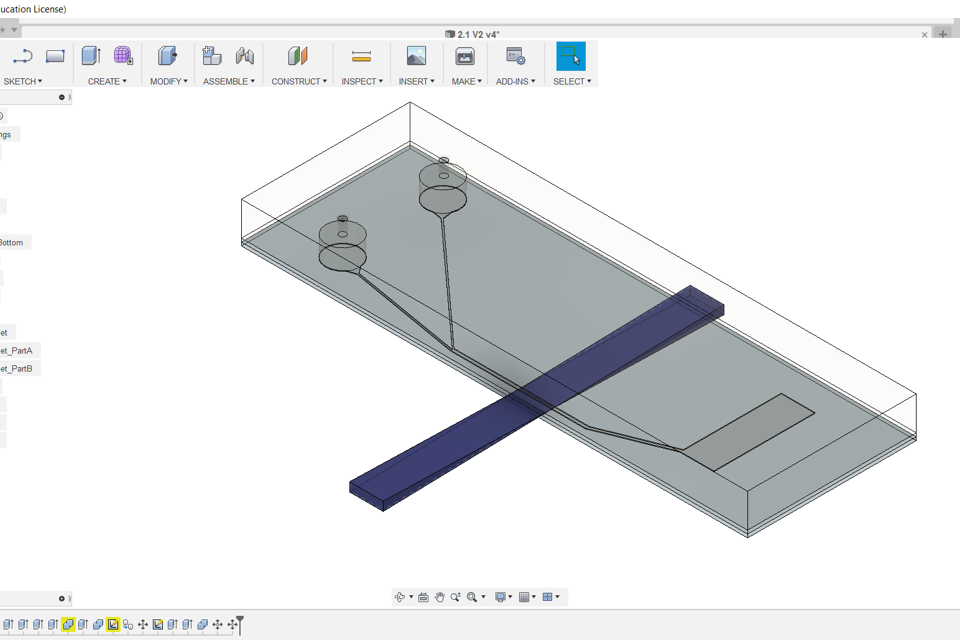Viewport: 960px width, 640px height.
Task: Click the Extrude tool icon in Create
Action: point(91,56)
